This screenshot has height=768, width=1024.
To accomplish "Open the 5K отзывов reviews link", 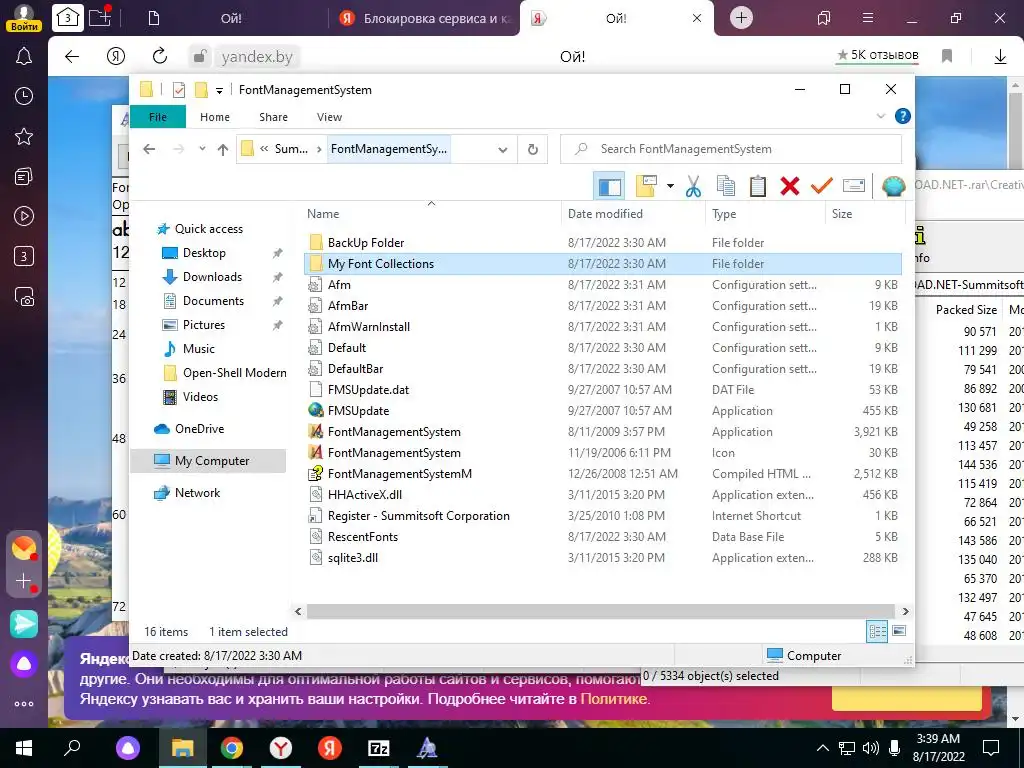I will tap(878, 56).
